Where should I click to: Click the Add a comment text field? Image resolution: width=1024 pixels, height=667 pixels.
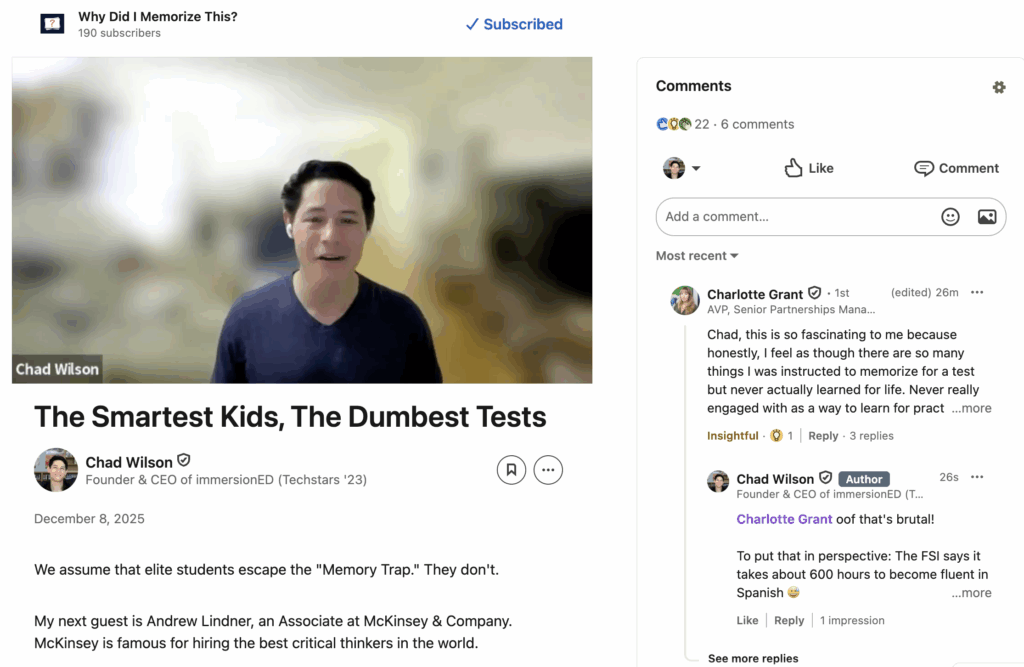pyautogui.click(x=795, y=217)
